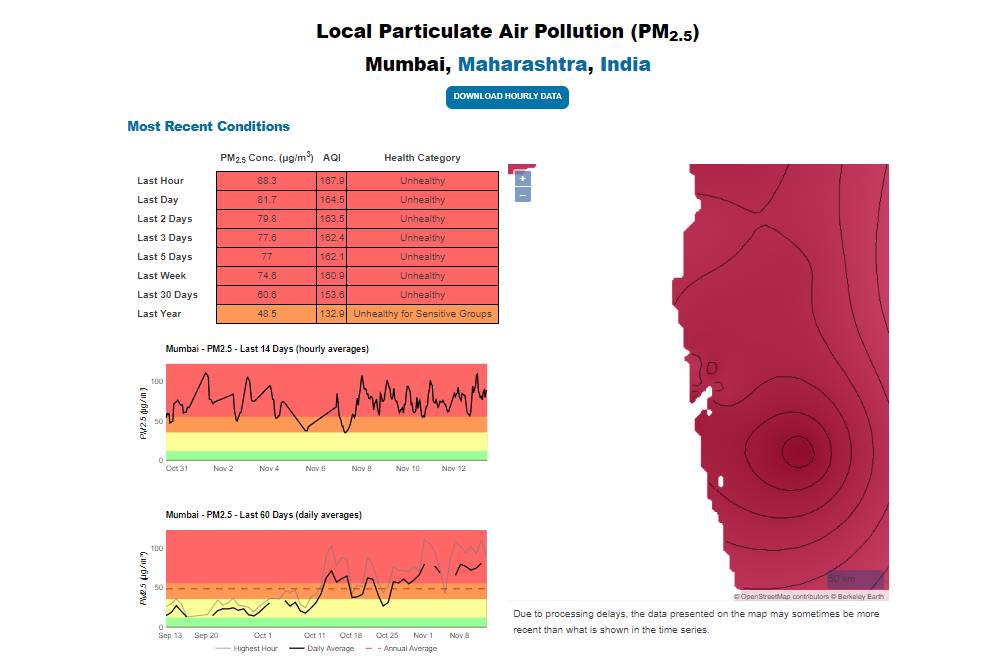Click the Download Hourly Data button
The width and height of the screenshot is (983, 668).
coord(507,97)
